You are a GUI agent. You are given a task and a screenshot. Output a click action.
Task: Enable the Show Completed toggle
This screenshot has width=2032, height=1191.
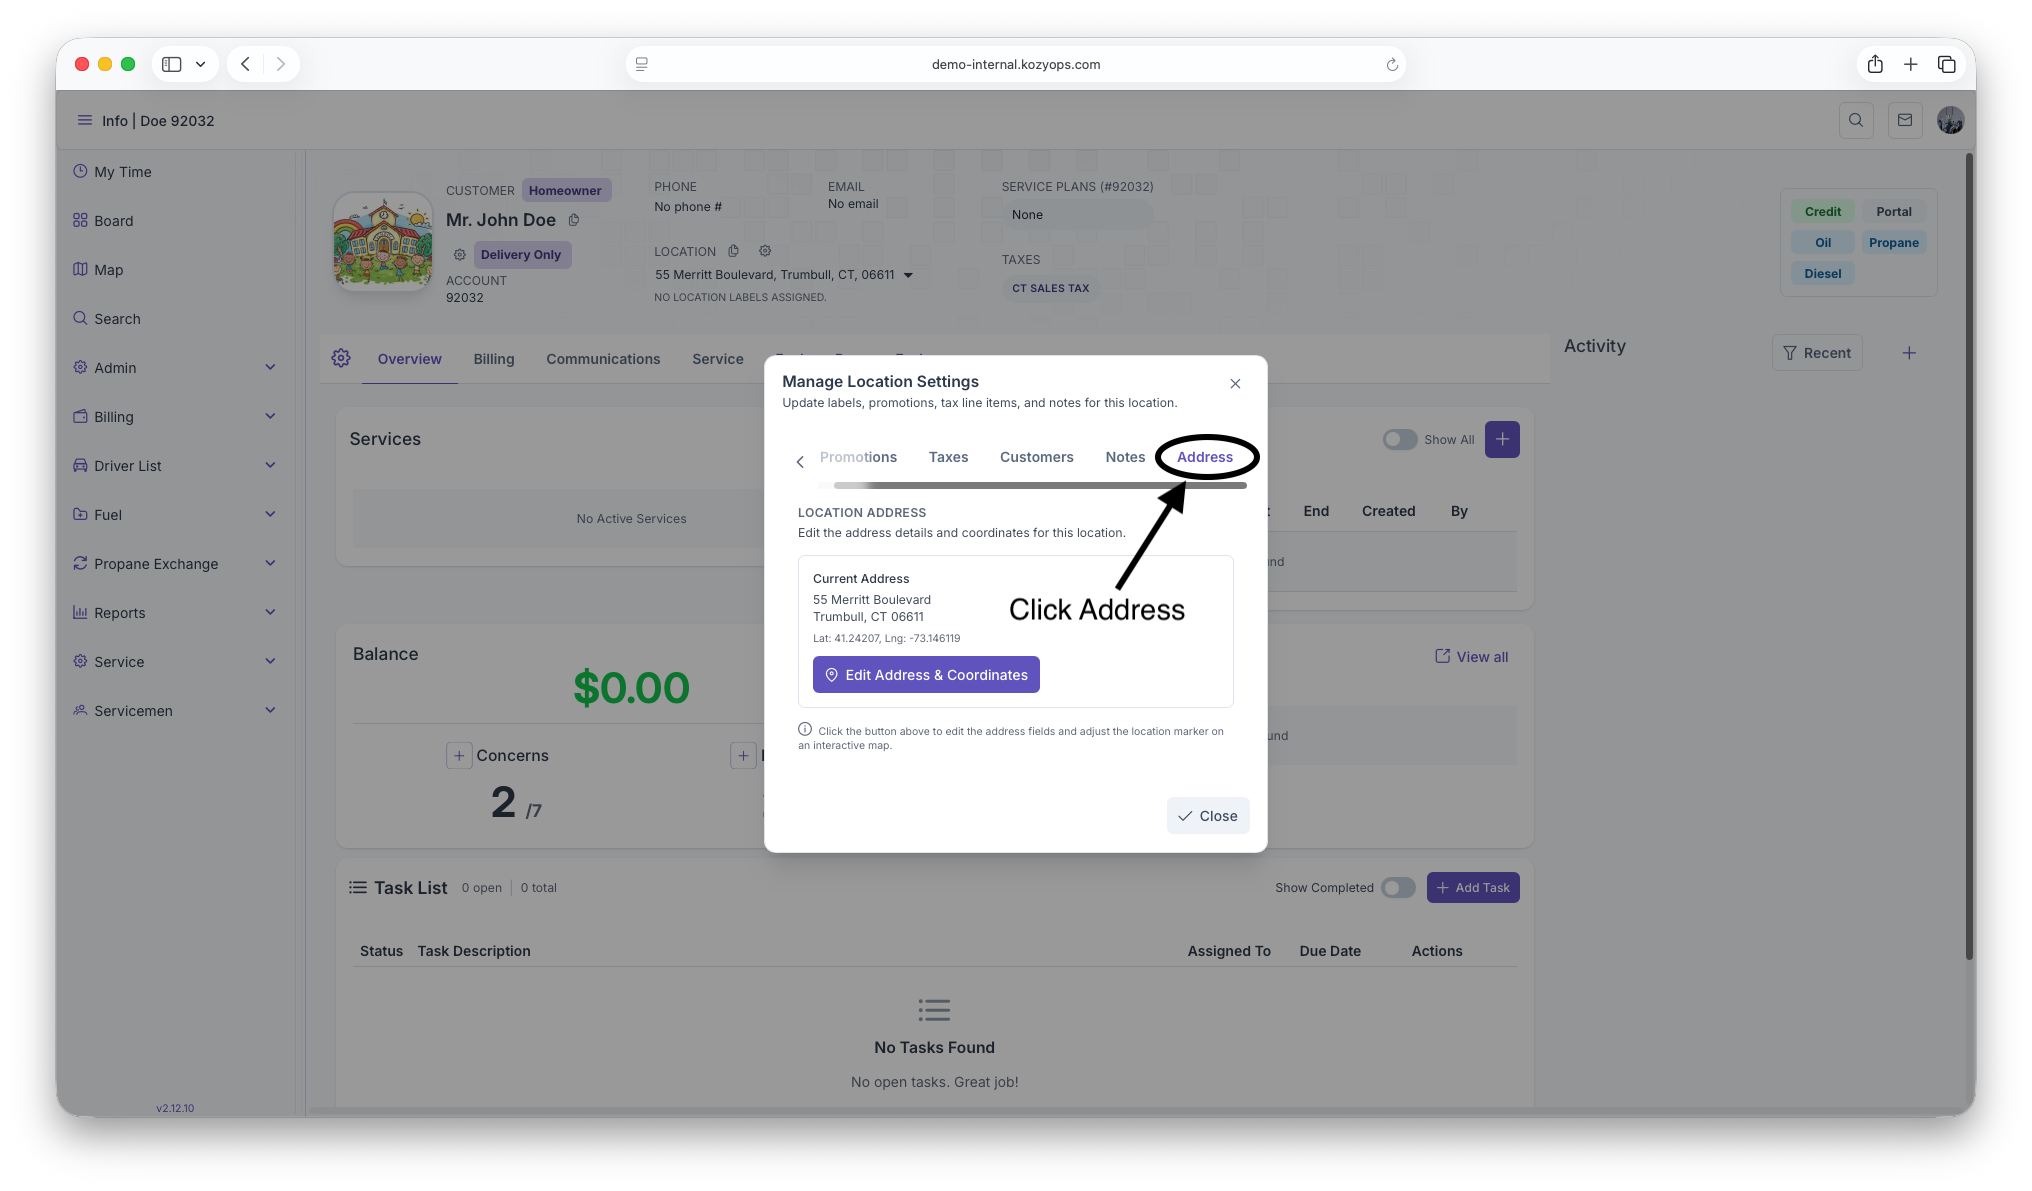point(1397,887)
